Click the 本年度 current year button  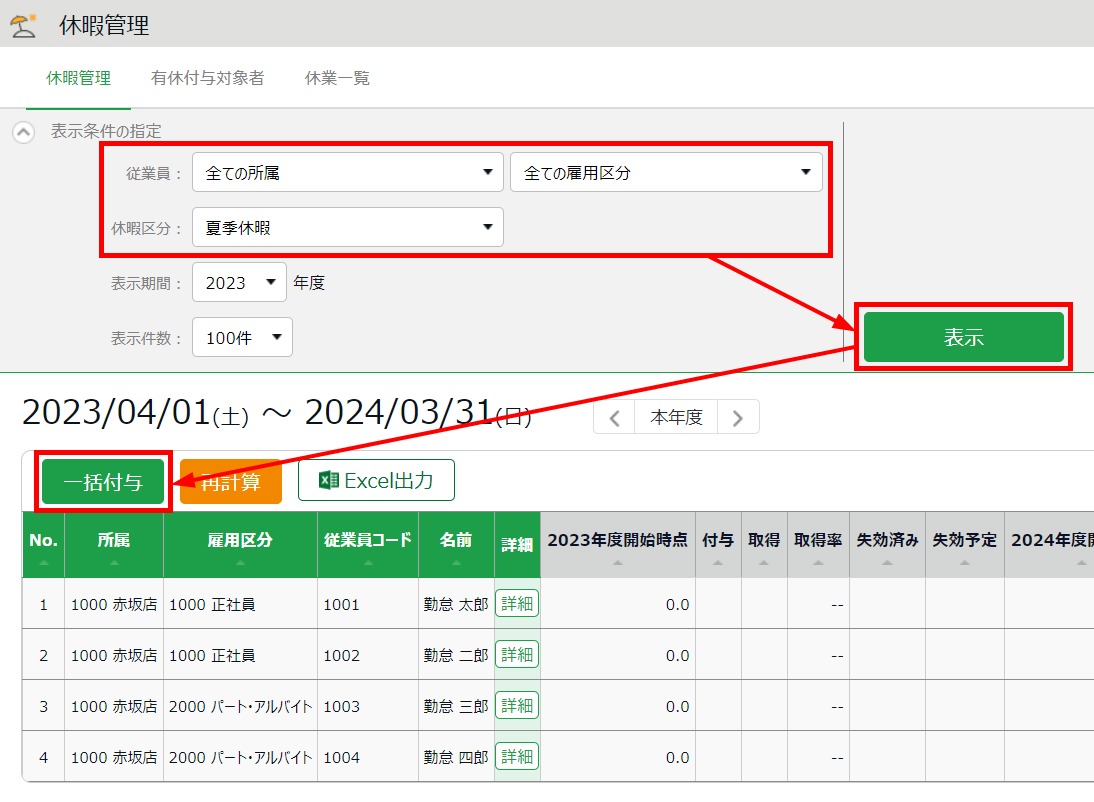(x=676, y=418)
